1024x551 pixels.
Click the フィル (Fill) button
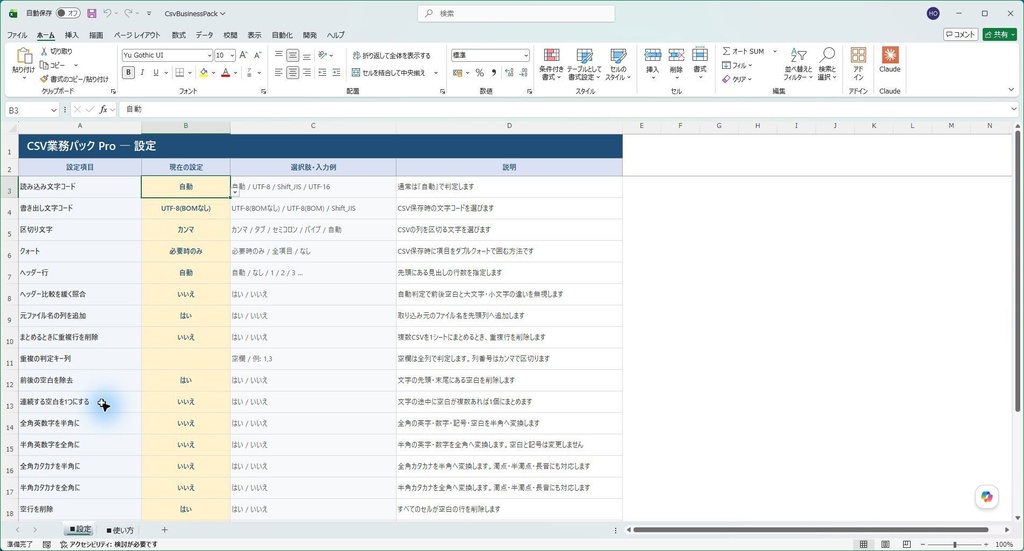point(737,65)
